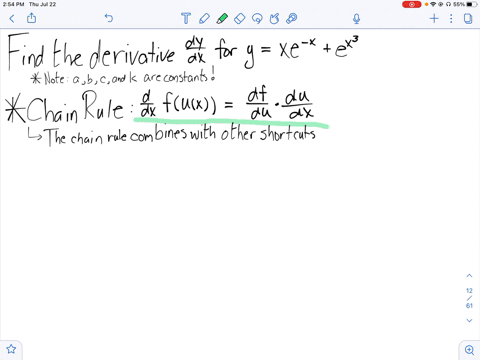Viewport: 480px width, 360px height.
Task: Select the Pen tool
Action: pyautogui.click(x=204, y=18)
